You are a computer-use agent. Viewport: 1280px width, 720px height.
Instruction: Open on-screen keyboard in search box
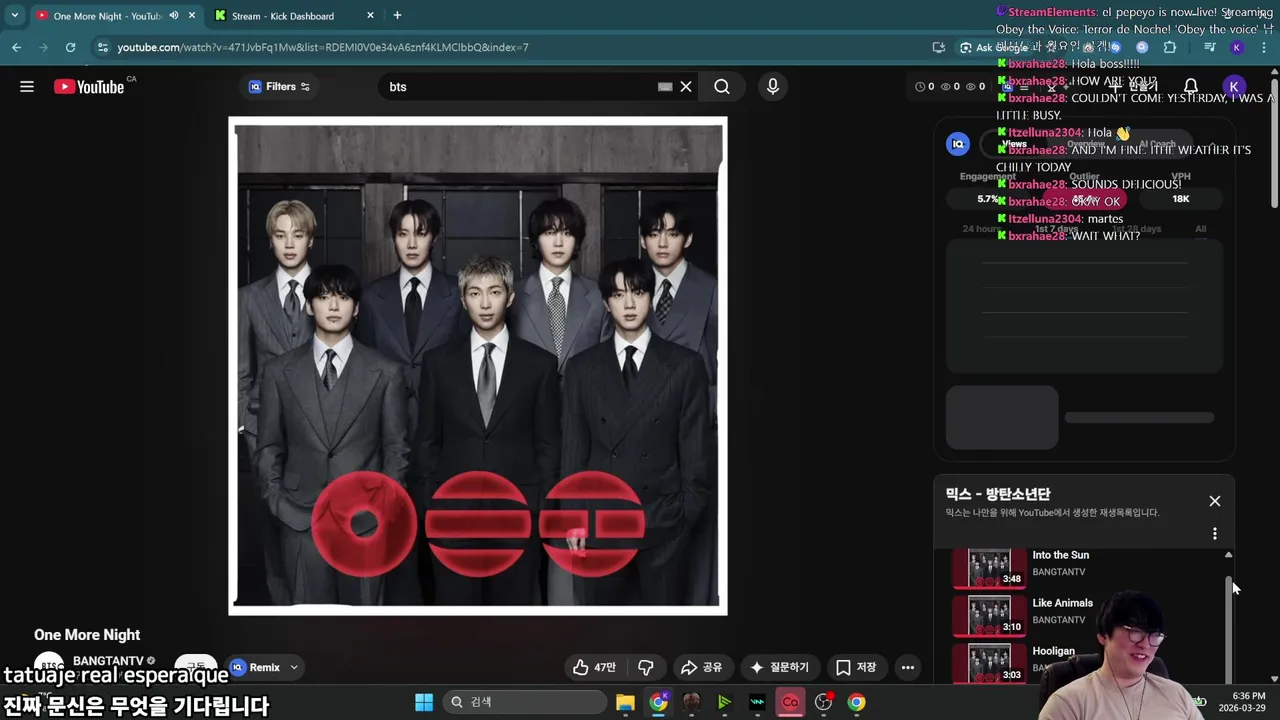coord(665,87)
